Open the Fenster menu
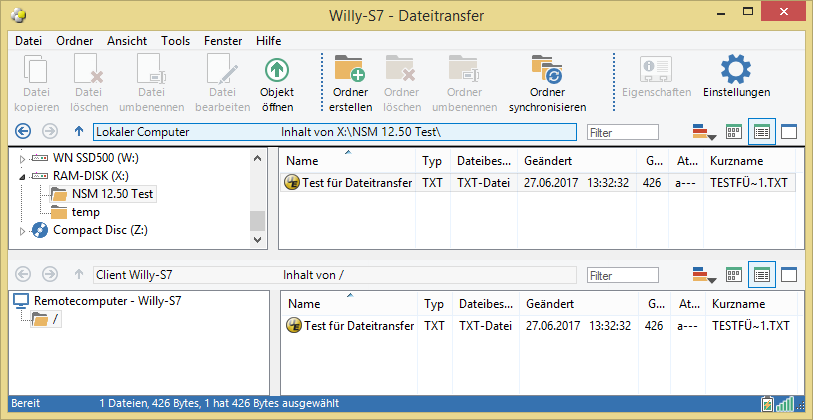Viewport: 813px width, 420px height. pos(223,41)
